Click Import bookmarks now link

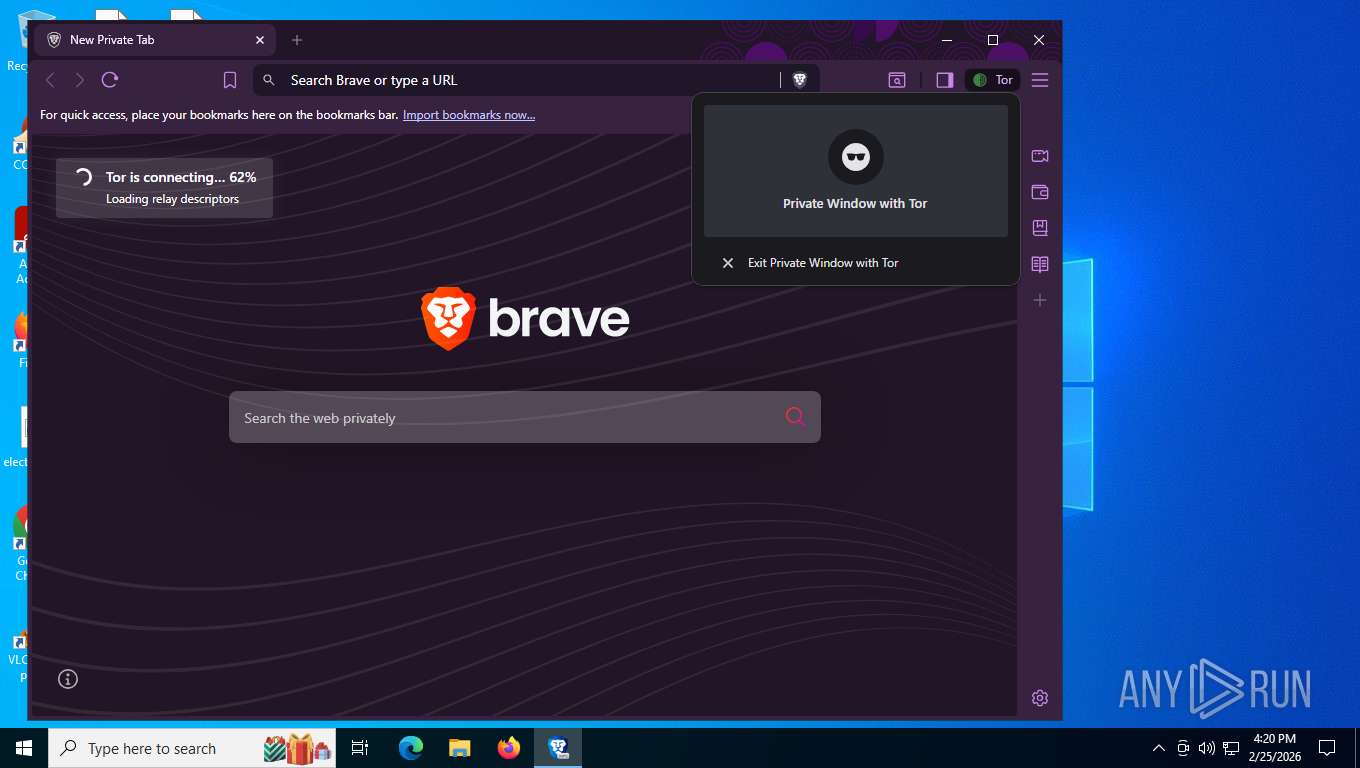(469, 115)
